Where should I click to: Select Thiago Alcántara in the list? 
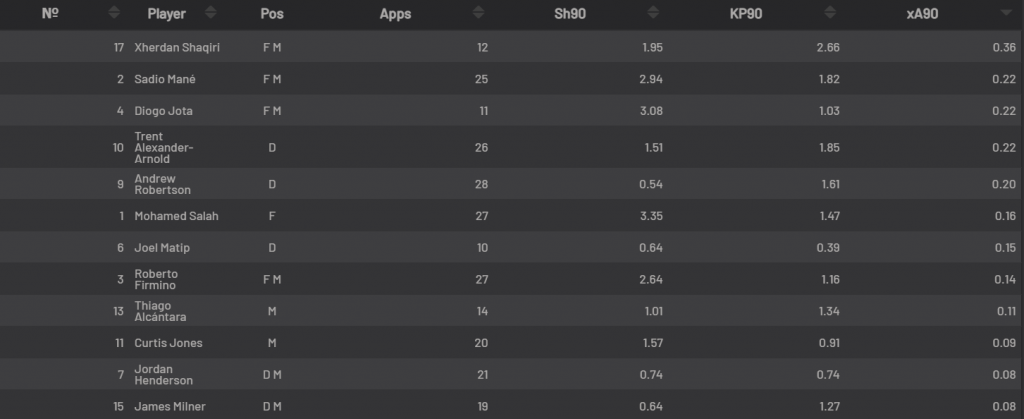160,311
